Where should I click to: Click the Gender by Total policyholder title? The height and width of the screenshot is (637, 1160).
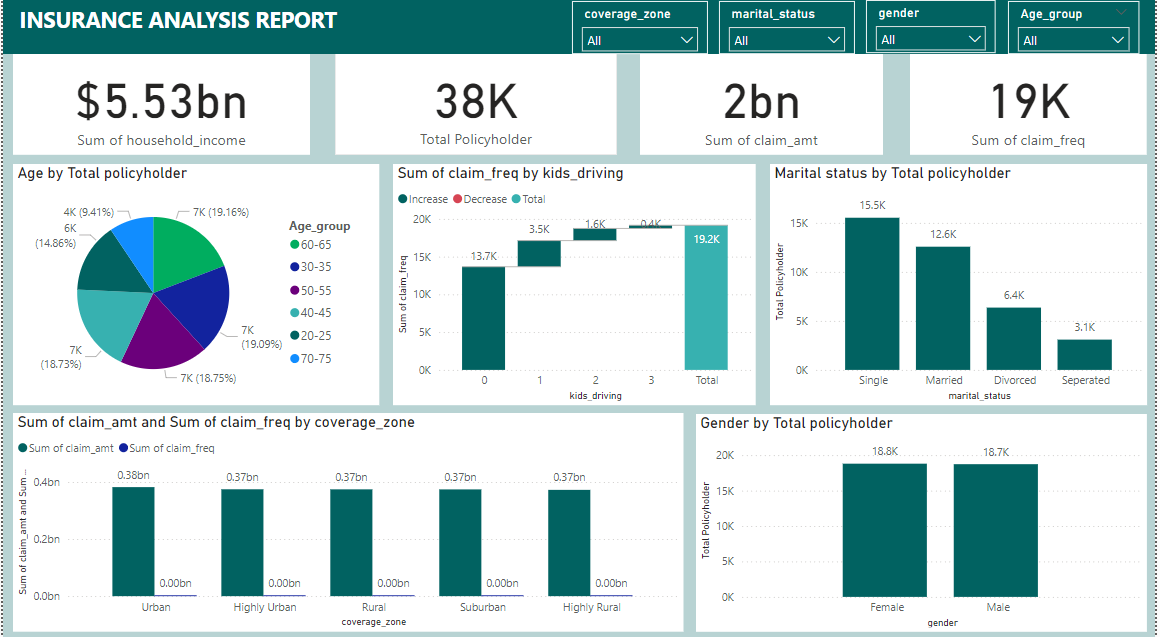pos(796,423)
